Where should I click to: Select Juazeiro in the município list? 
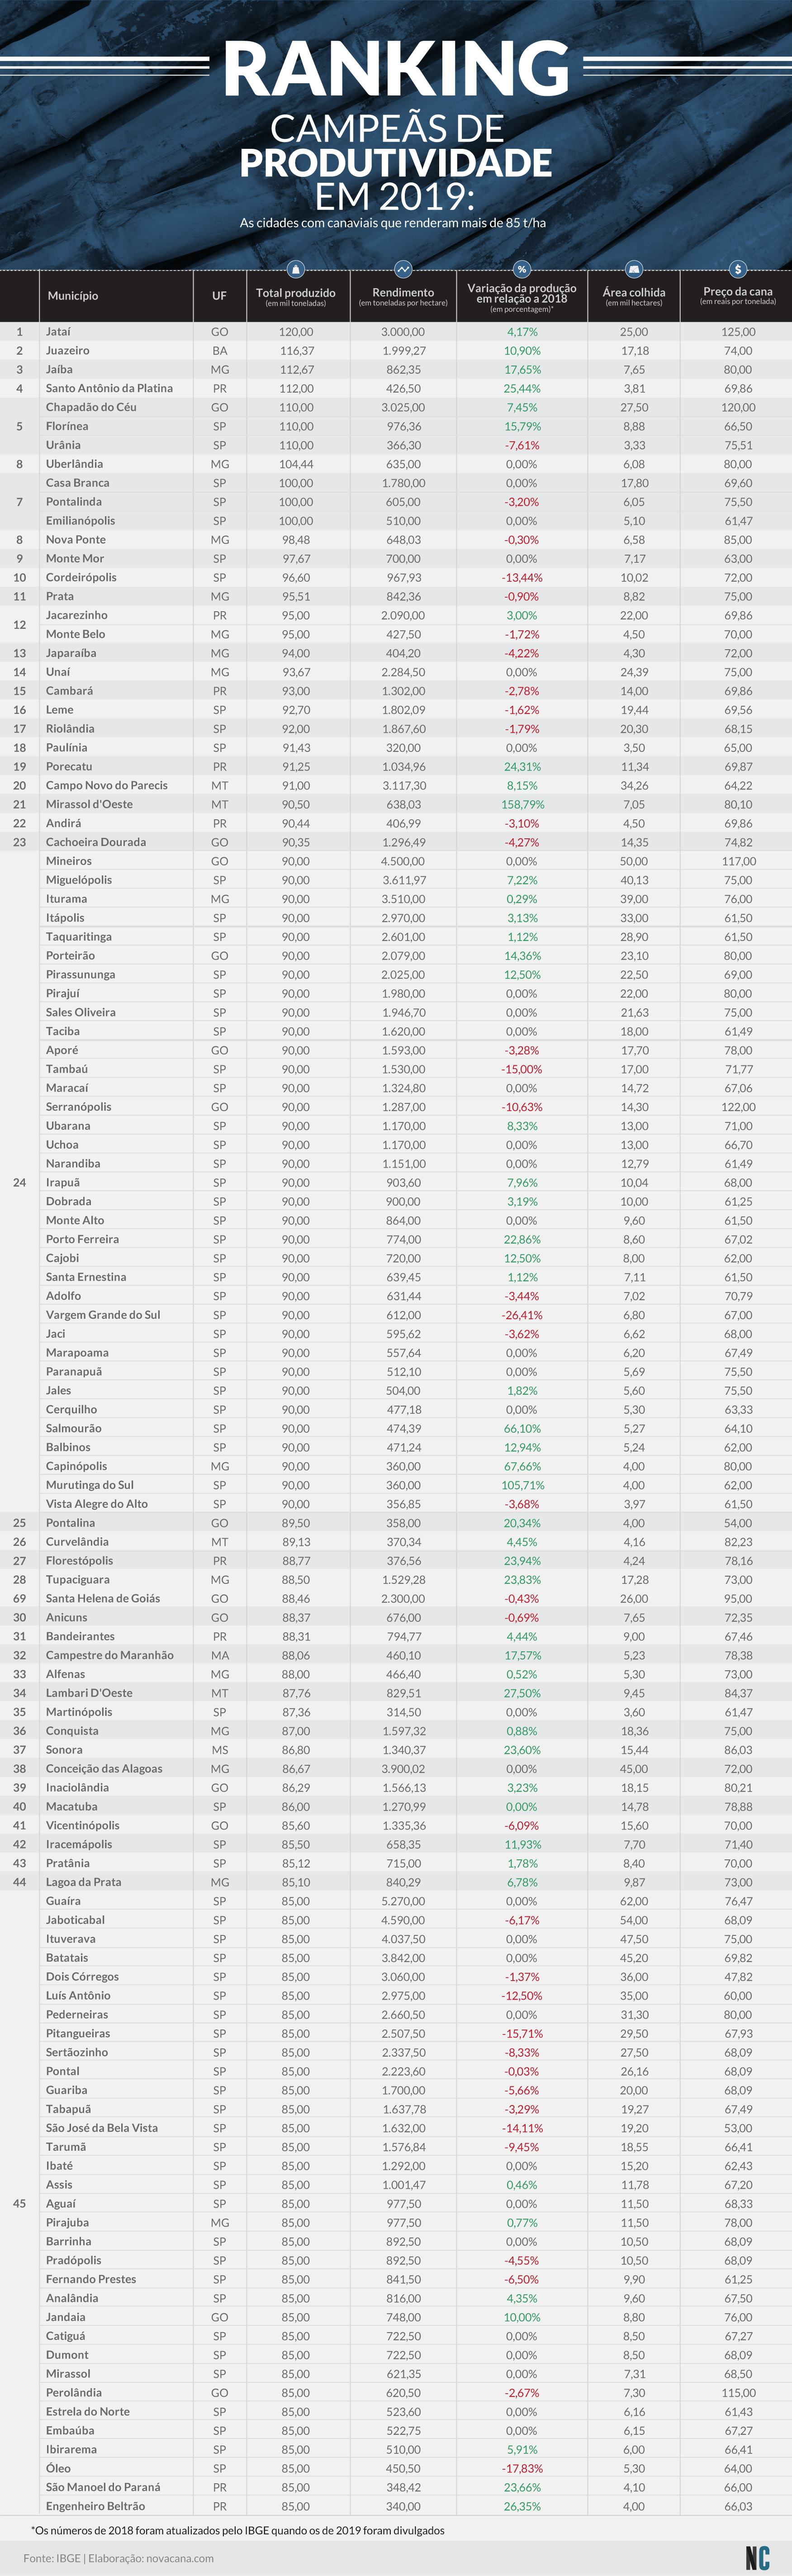click(67, 351)
